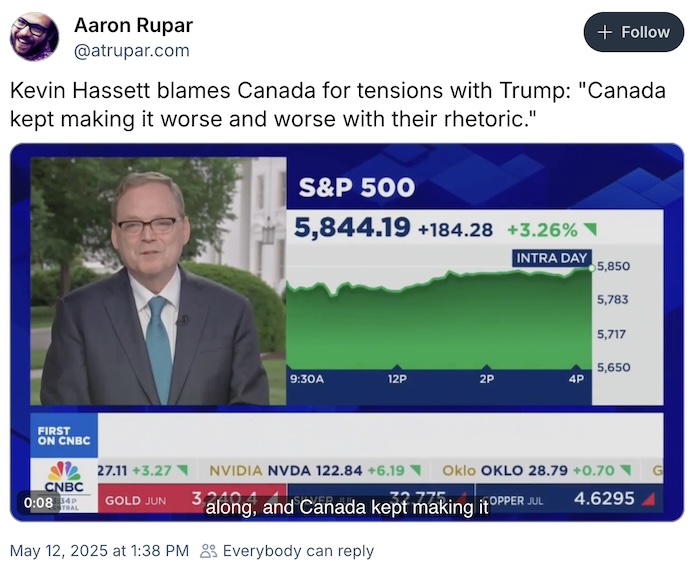
Task: Click the video caption about Canada
Action: click(347, 508)
